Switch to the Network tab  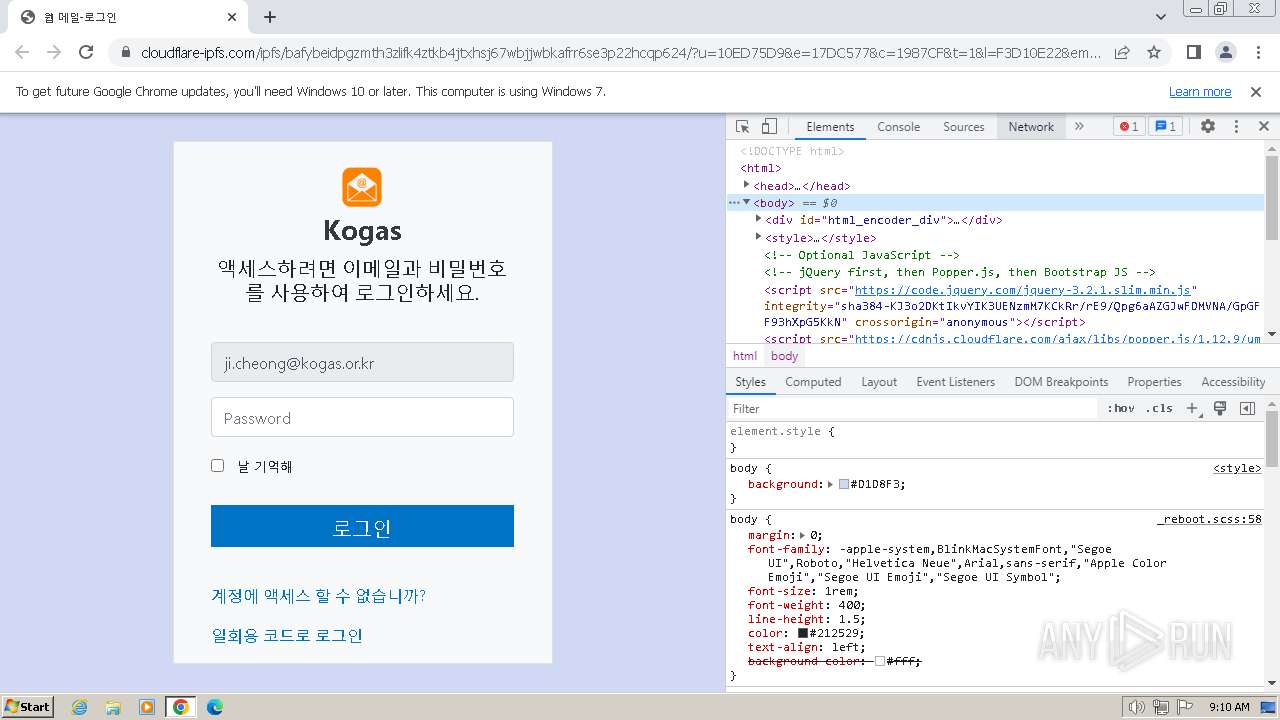[1031, 127]
